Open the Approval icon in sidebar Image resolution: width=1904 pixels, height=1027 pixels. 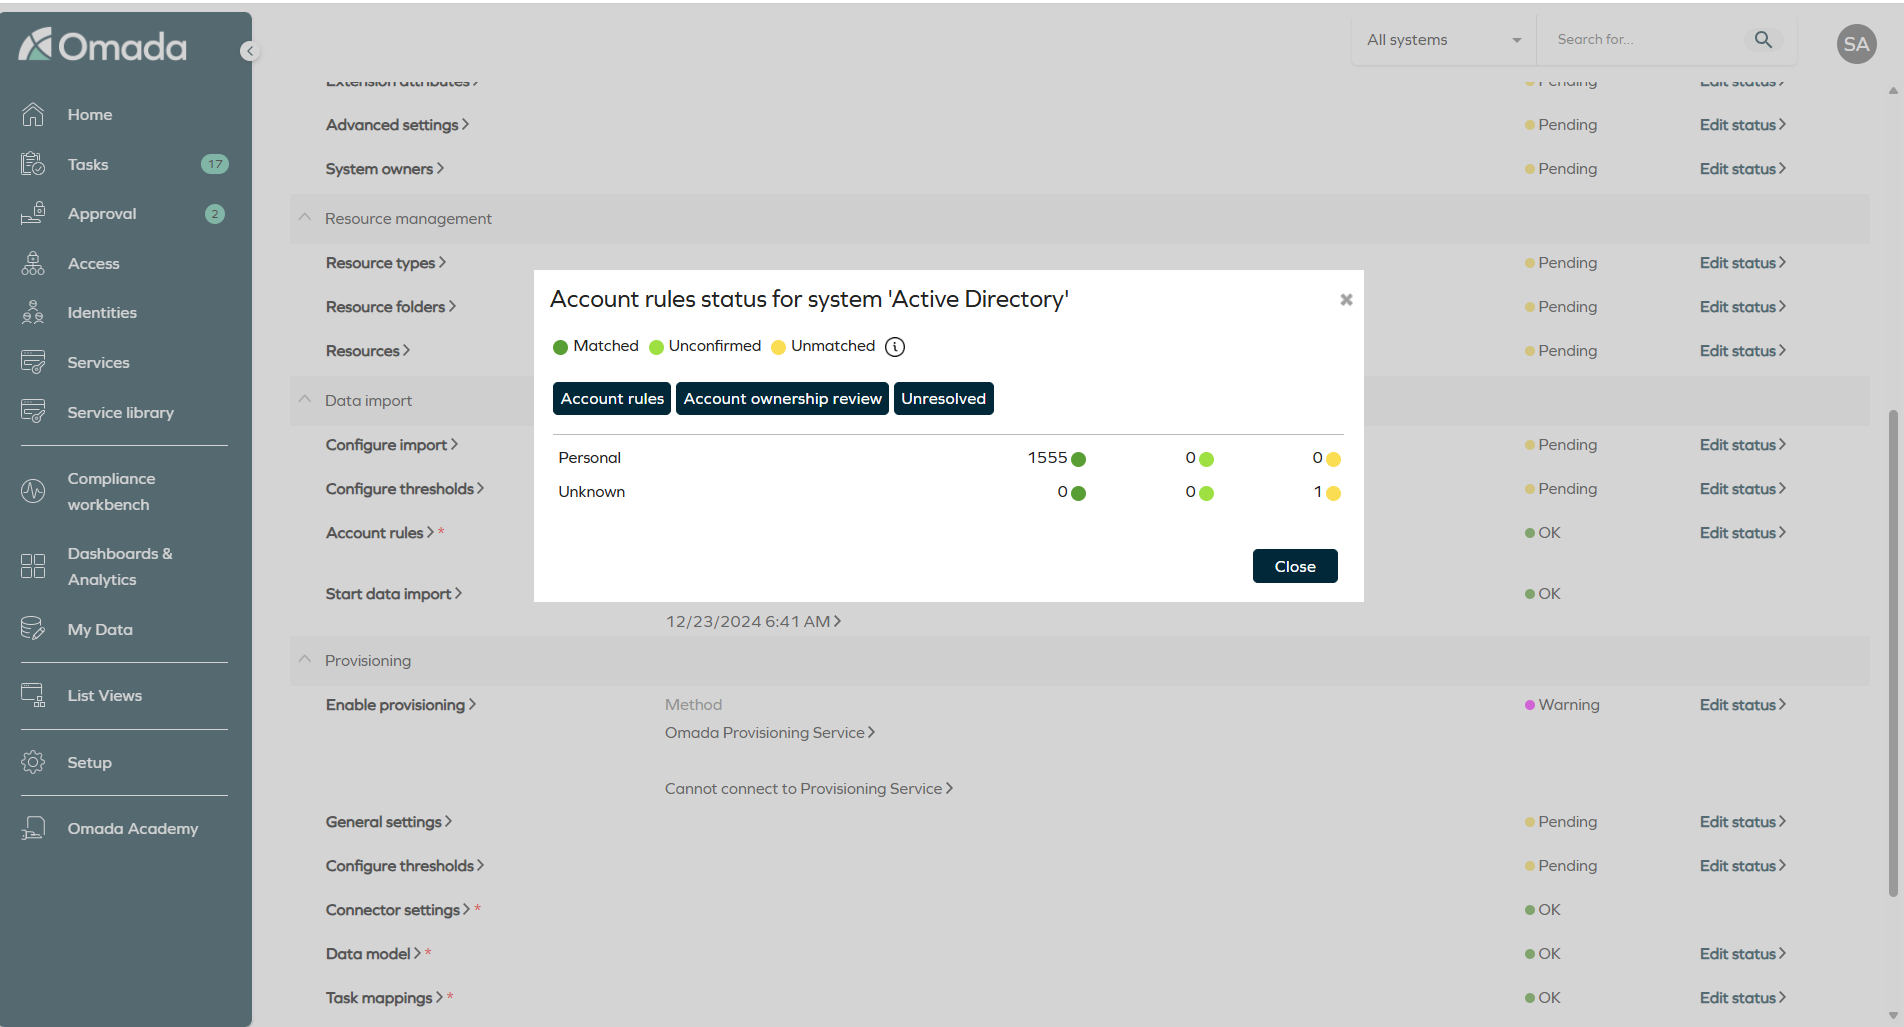(x=33, y=213)
